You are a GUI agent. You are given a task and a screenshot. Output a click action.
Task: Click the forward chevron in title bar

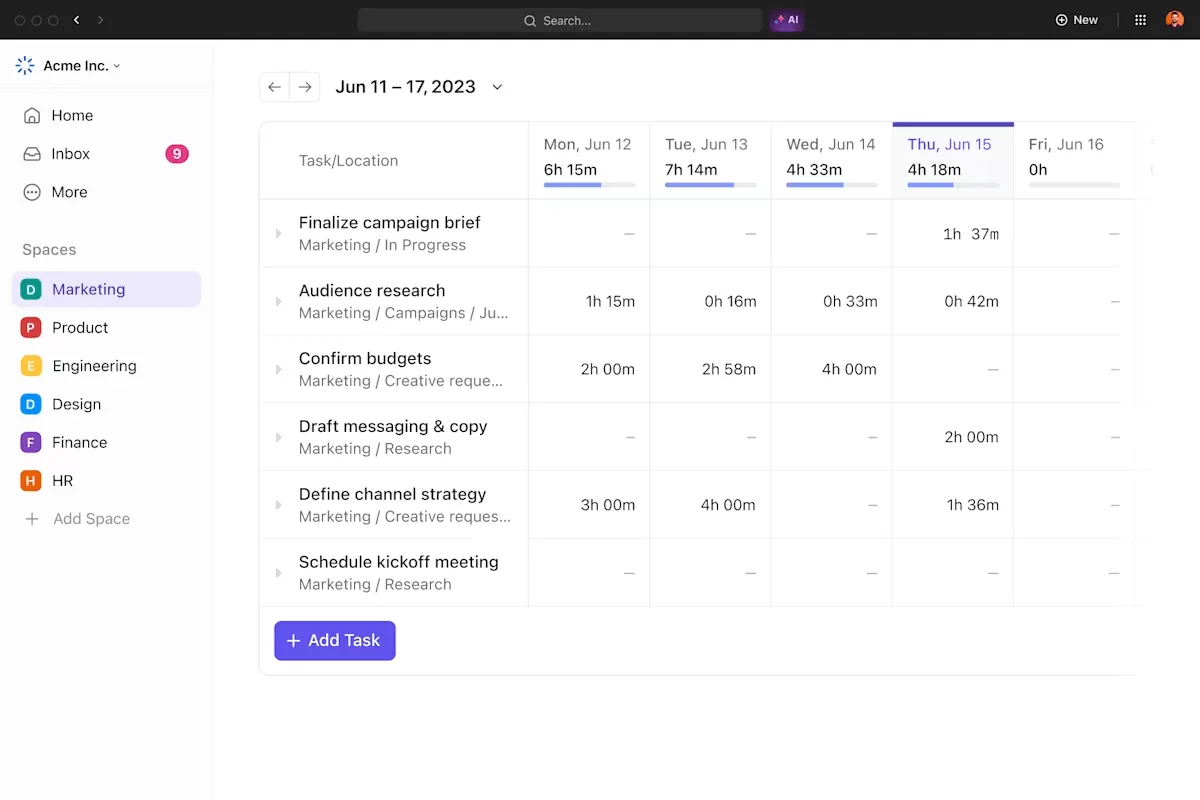(100, 20)
